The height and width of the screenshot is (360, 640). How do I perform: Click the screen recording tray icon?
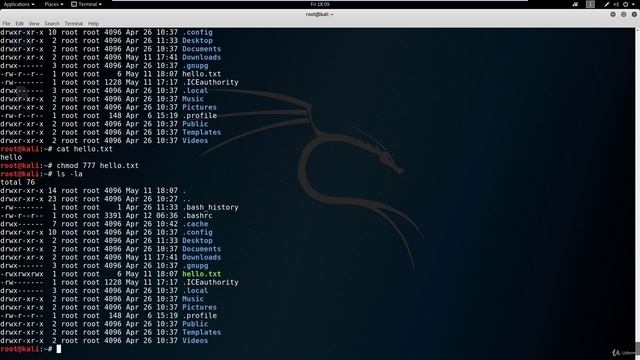[575, 4]
